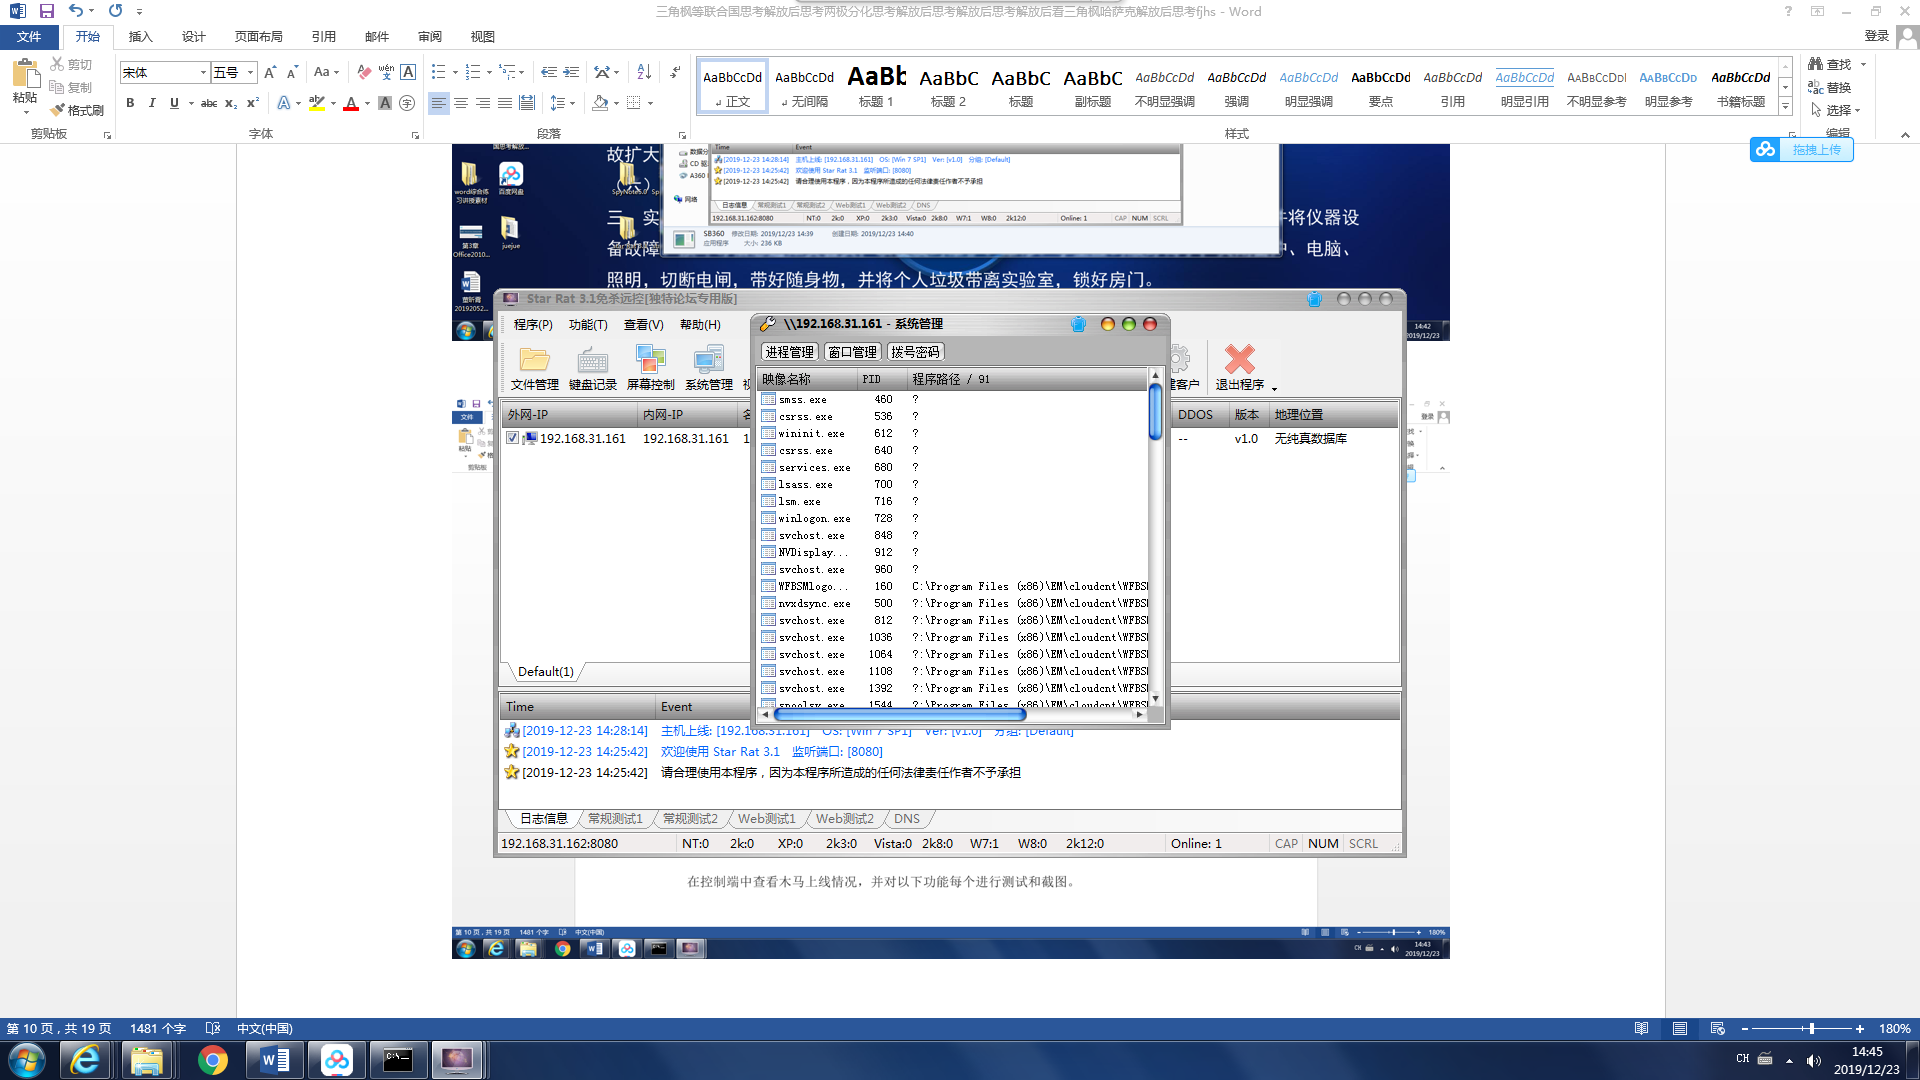Open the font size dropdown (五号)
The height and width of the screenshot is (1080, 1920).
[x=250, y=73]
